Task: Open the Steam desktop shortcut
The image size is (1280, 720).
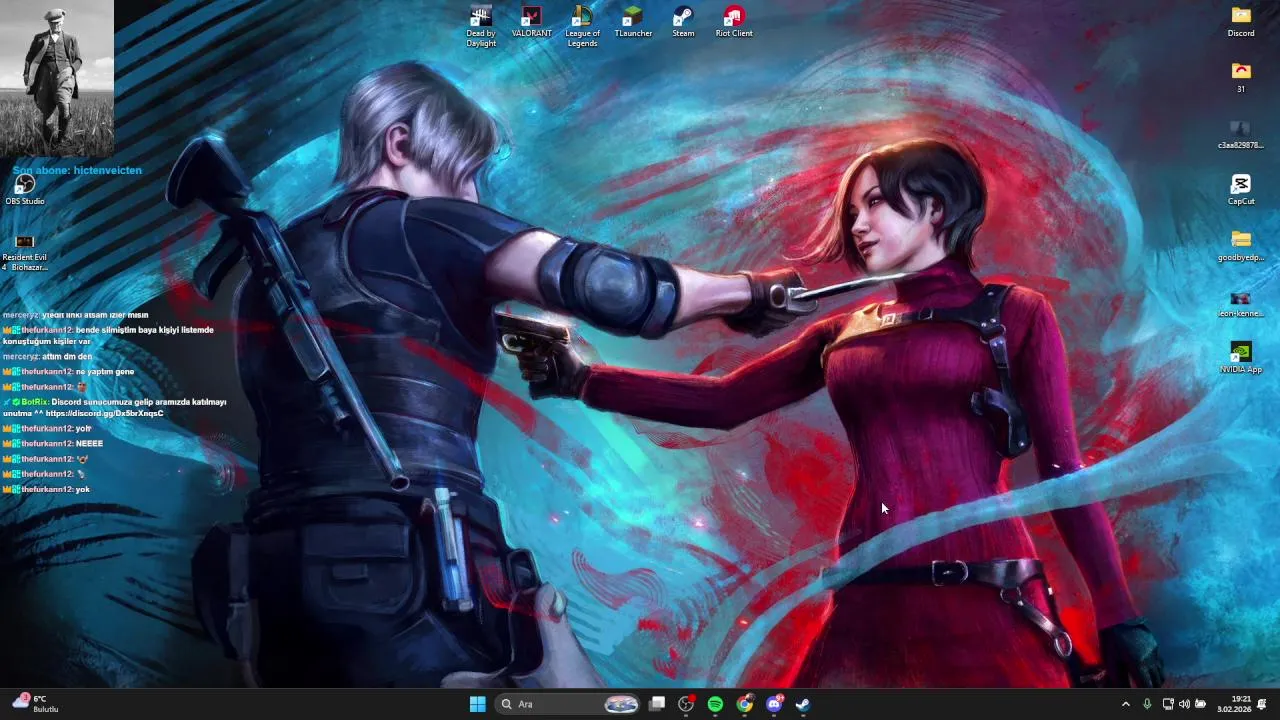Action: tap(683, 22)
